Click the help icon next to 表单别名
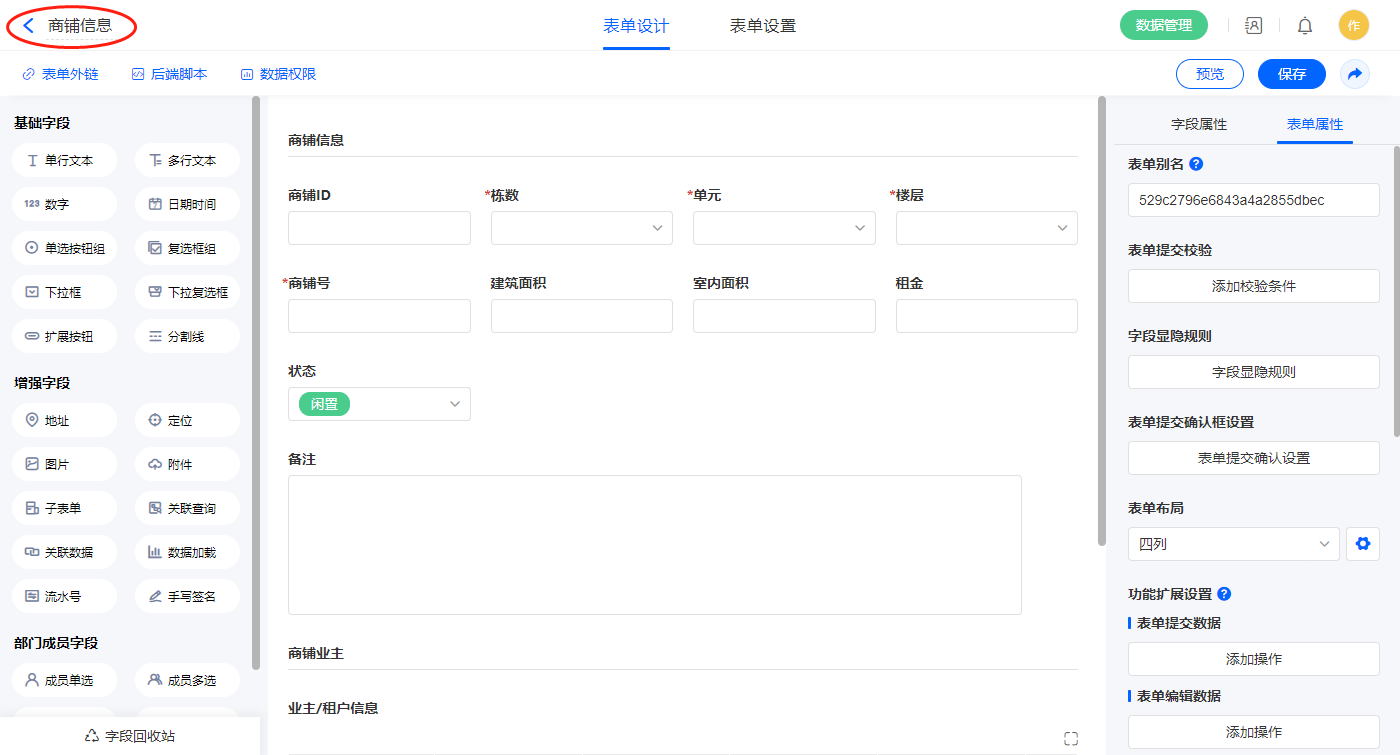 (1196, 164)
